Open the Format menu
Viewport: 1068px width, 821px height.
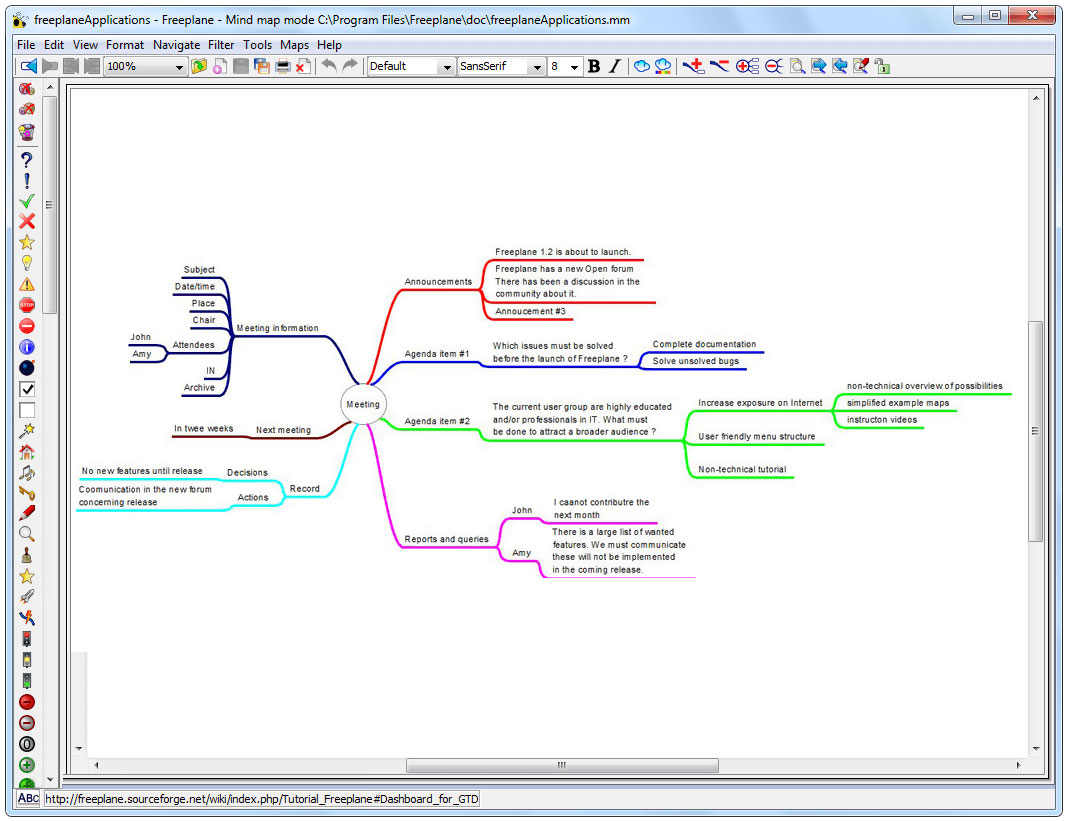click(x=125, y=45)
